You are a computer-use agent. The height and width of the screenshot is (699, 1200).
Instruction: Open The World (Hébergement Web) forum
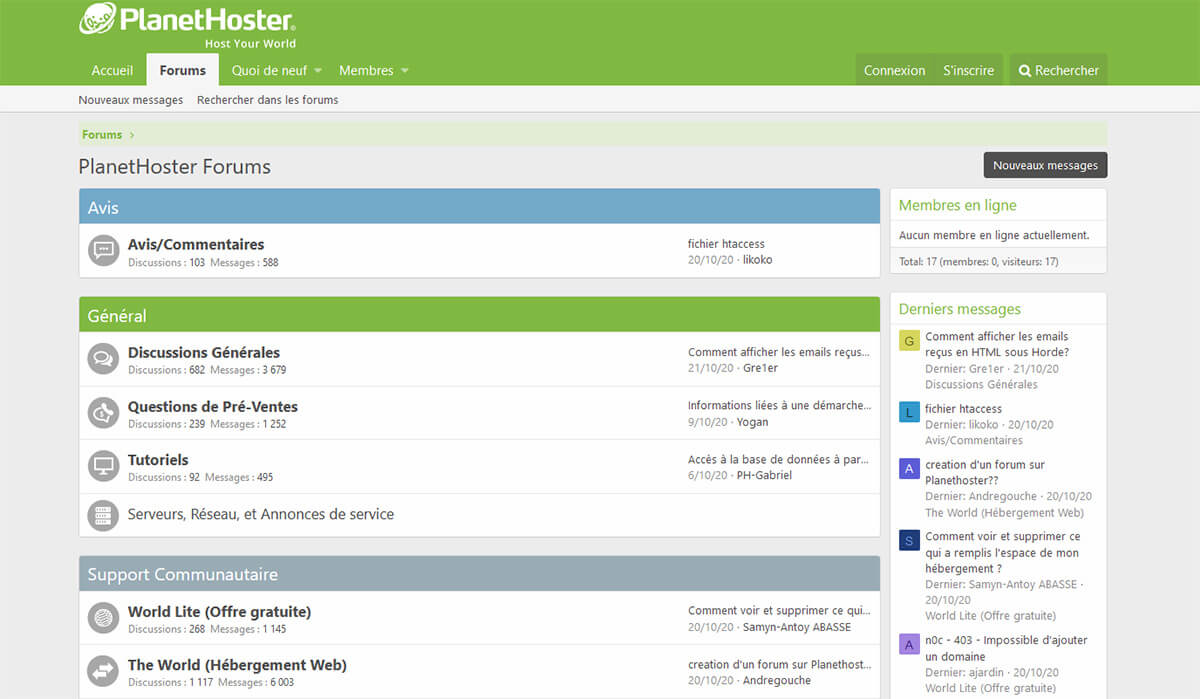237,664
